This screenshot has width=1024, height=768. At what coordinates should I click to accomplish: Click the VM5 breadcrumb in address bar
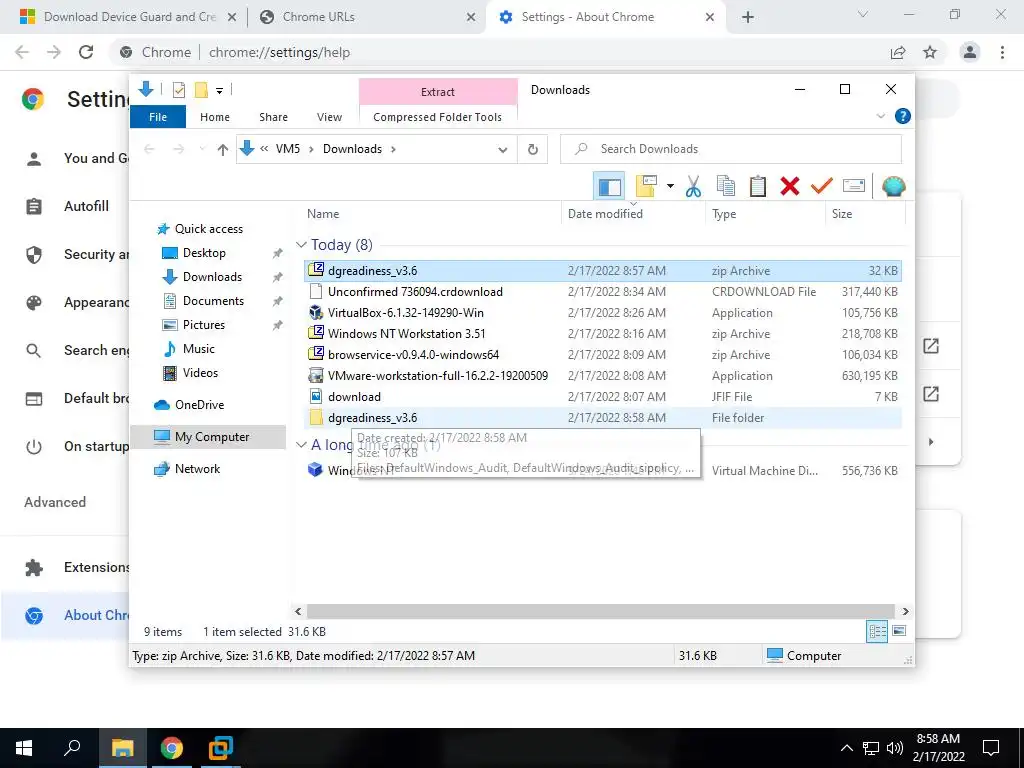click(x=287, y=149)
